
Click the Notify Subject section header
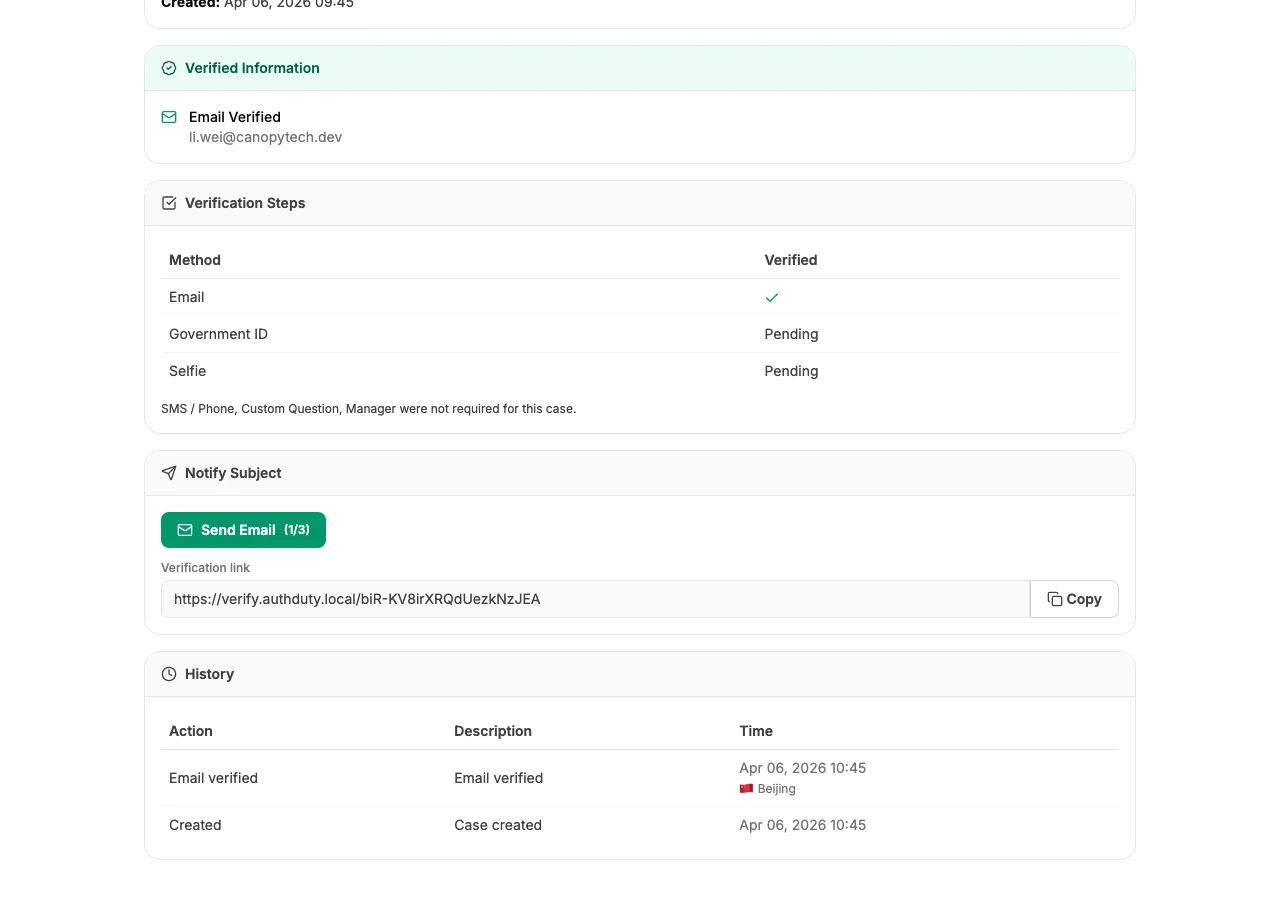pos(233,473)
